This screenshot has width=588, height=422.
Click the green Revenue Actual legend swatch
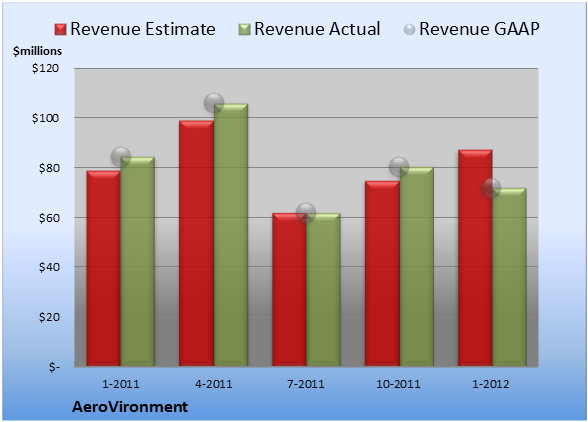[244, 29]
